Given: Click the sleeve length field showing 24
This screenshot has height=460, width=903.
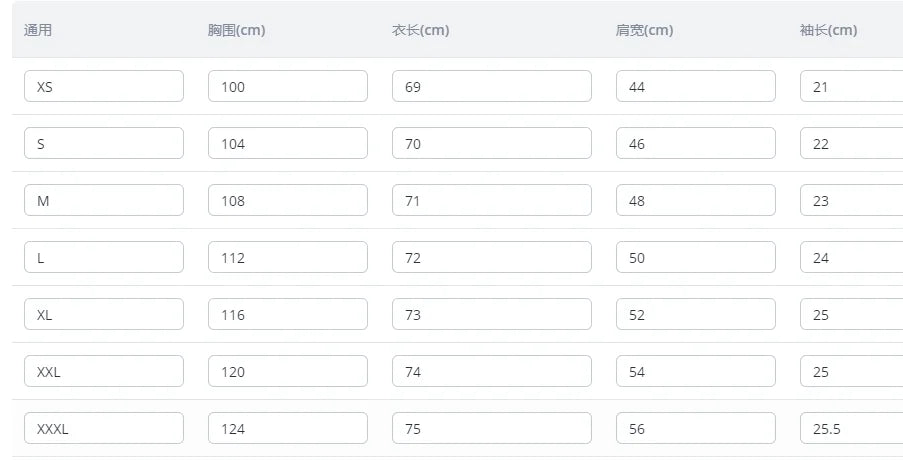Looking at the screenshot, I should click(x=851, y=257).
